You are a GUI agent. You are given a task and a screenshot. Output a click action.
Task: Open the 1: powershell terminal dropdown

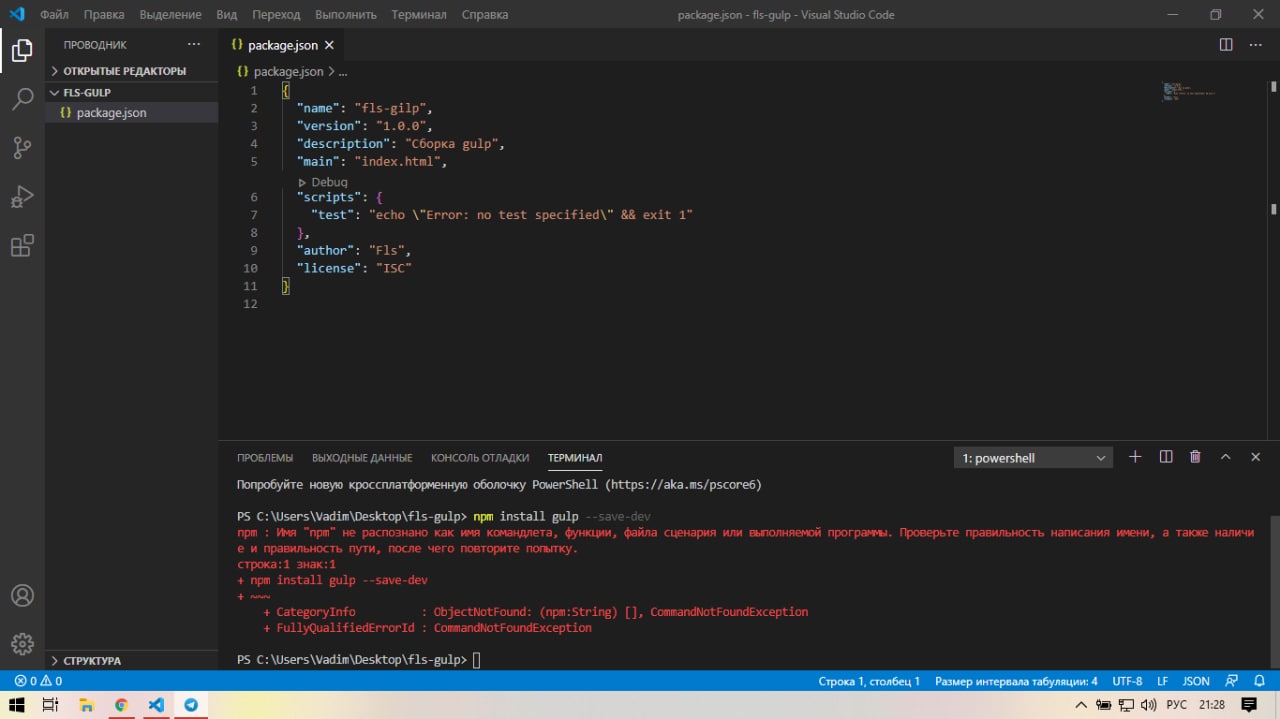[x=1034, y=458]
